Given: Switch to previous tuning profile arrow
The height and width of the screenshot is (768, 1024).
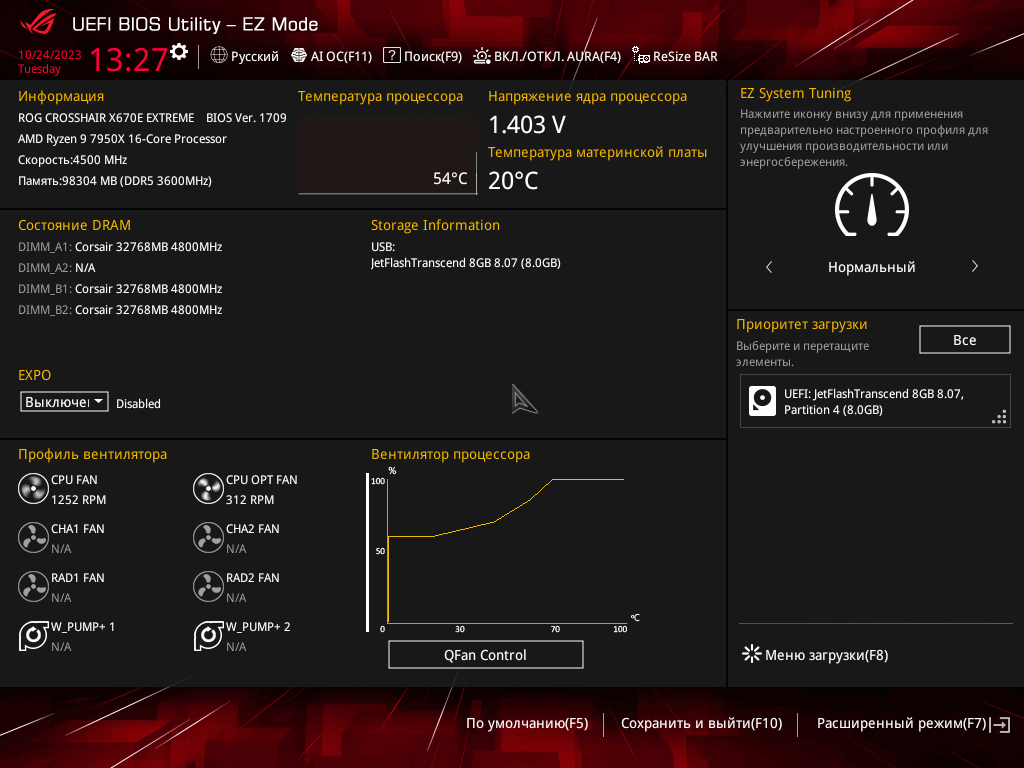Looking at the screenshot, I should pyautogui.click(x=769, y=266).
